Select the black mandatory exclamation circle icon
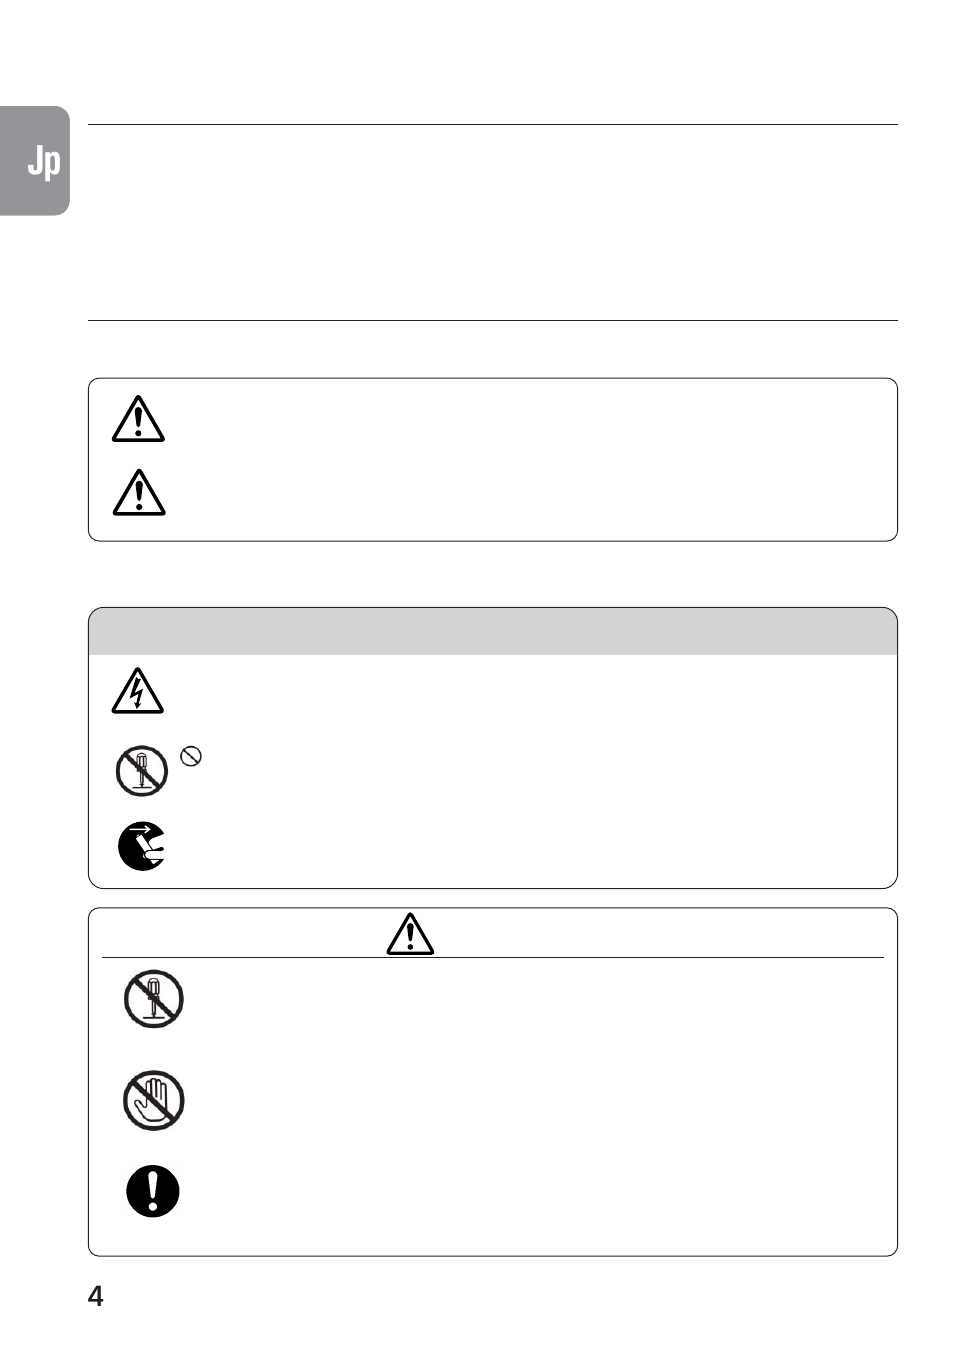This screenshot has height=1346, width=954. (153, 1191)
